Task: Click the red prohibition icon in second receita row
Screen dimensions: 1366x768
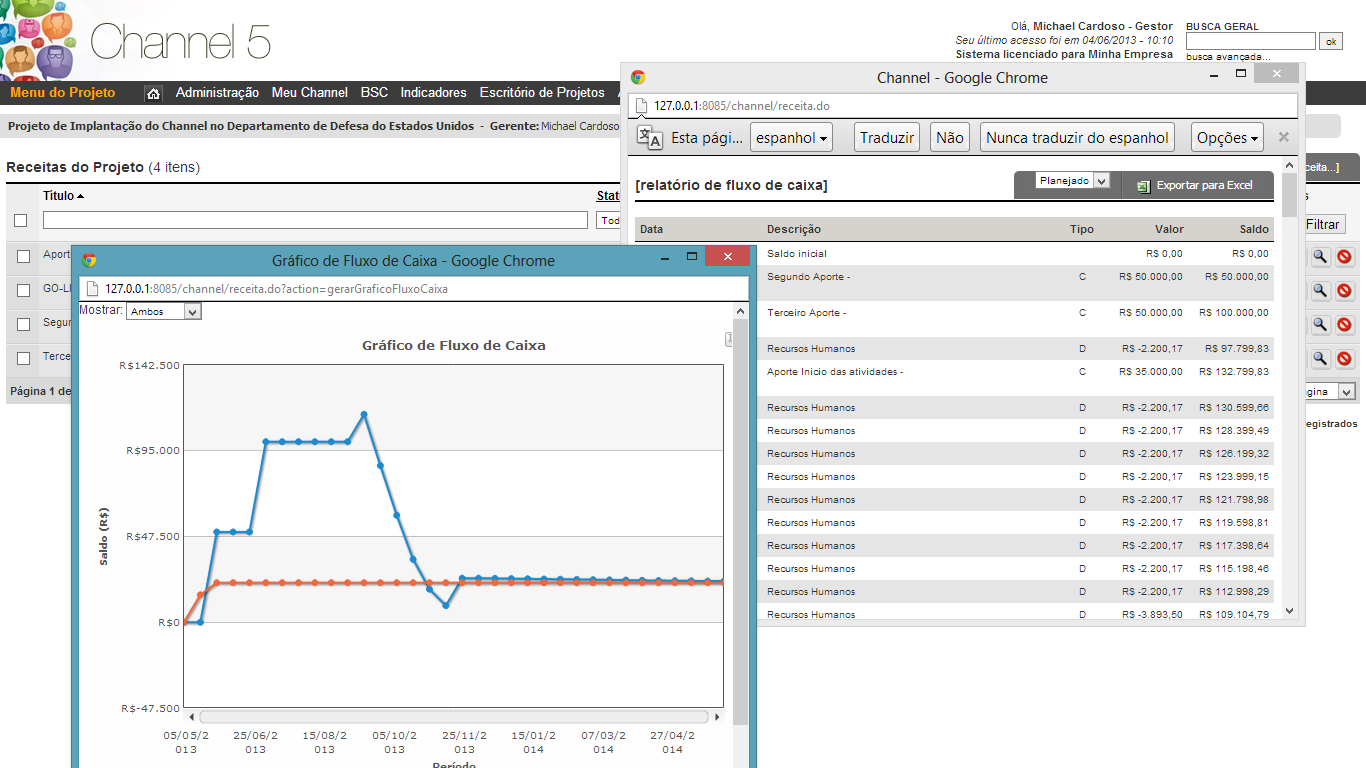Action: 1345,291
